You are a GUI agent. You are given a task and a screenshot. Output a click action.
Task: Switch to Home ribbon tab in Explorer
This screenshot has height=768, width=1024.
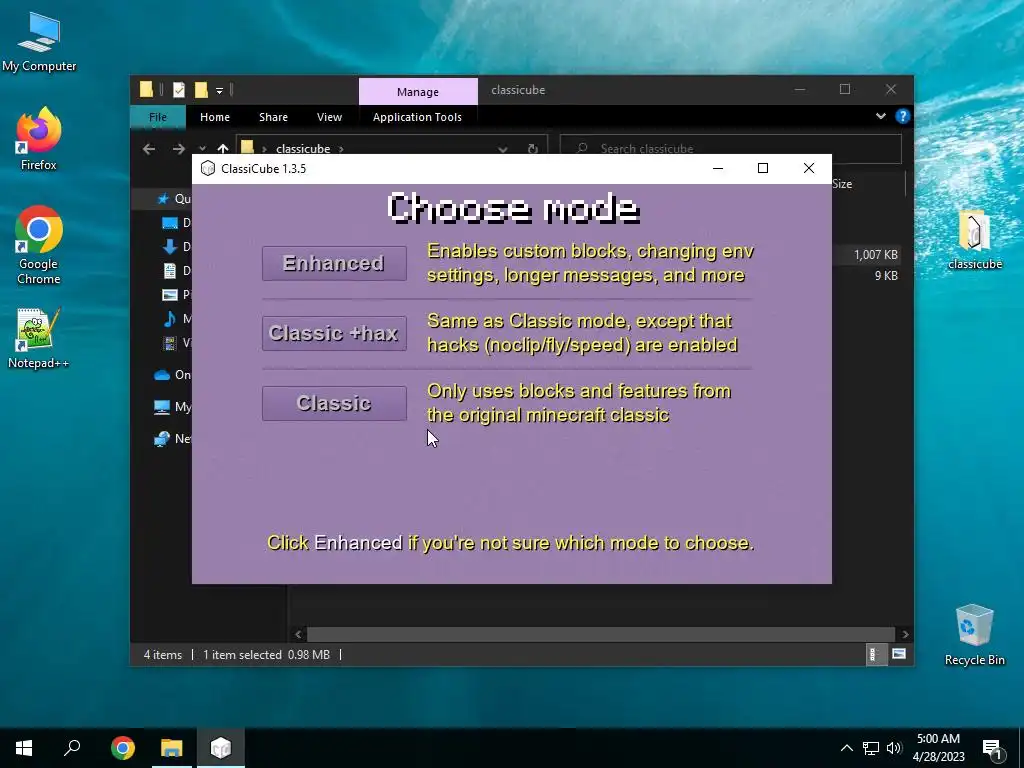[x=215, y=117]
